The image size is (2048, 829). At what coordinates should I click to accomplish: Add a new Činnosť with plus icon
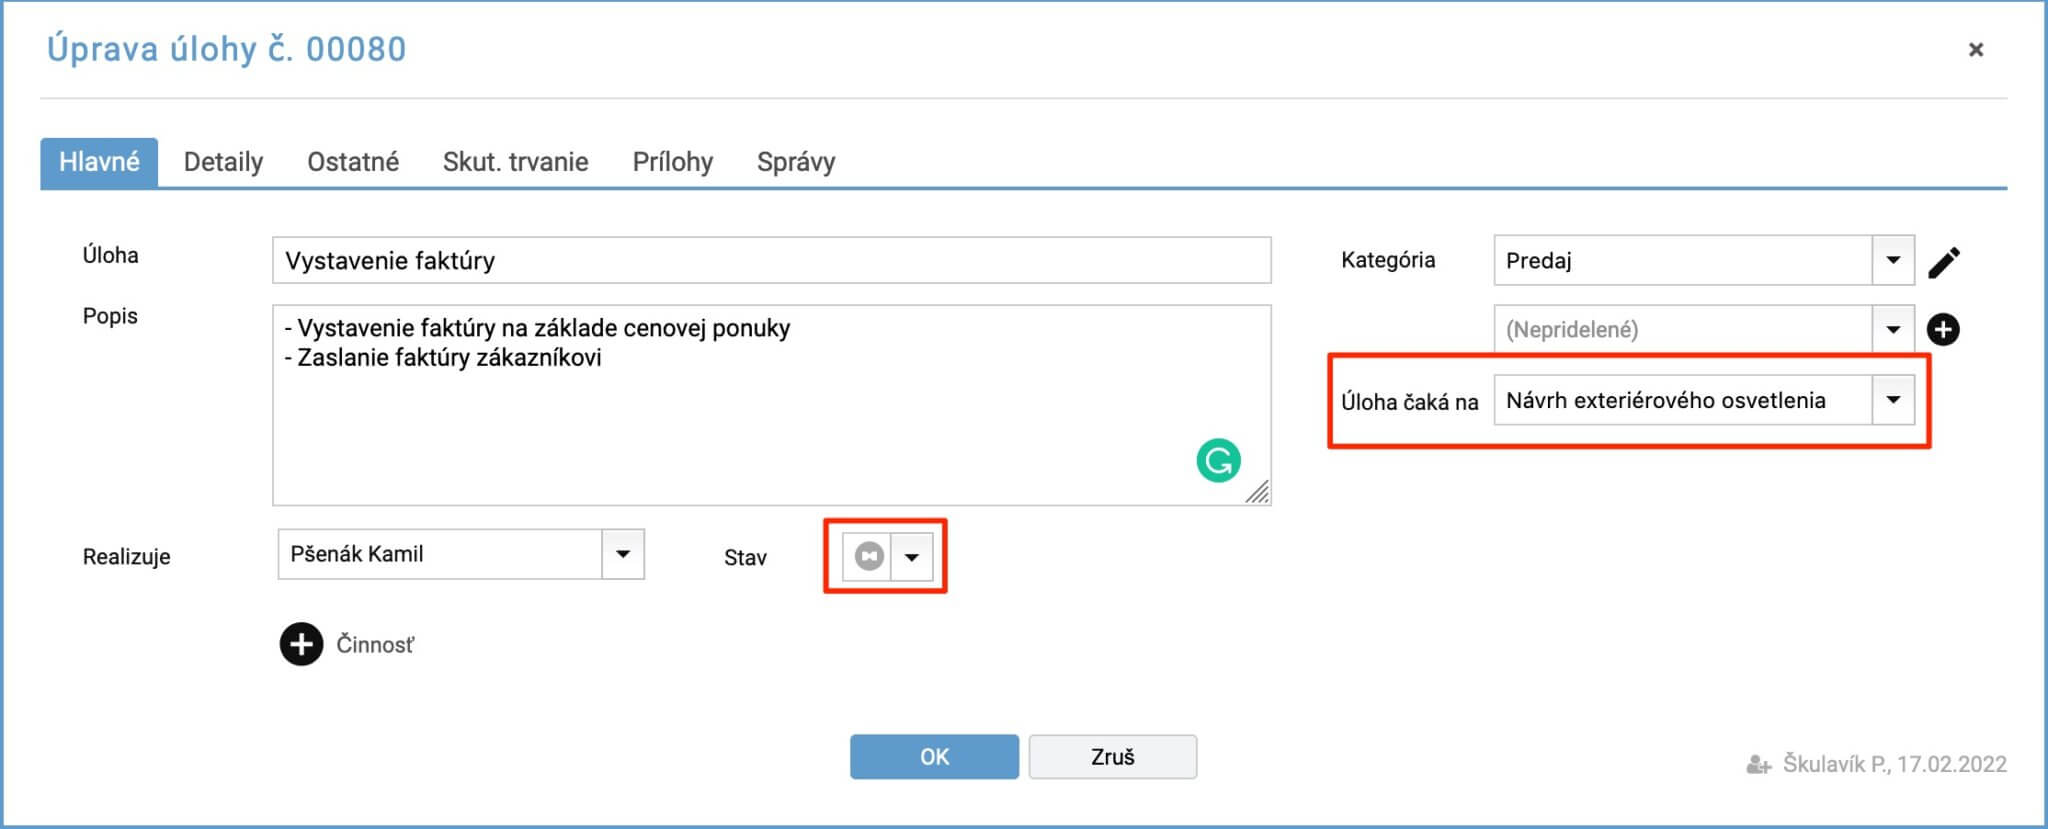pyautogui.click(x=301, y=644)
